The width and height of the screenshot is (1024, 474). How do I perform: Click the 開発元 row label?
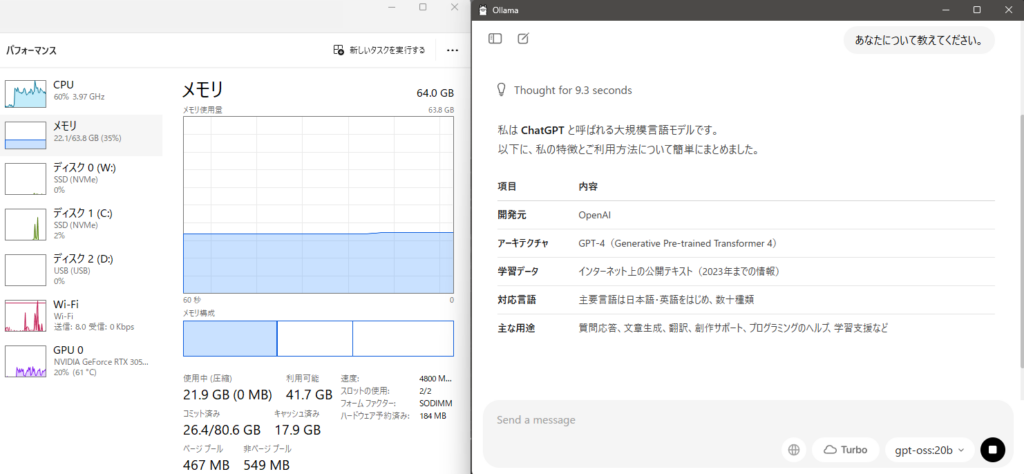click(511, 215)
